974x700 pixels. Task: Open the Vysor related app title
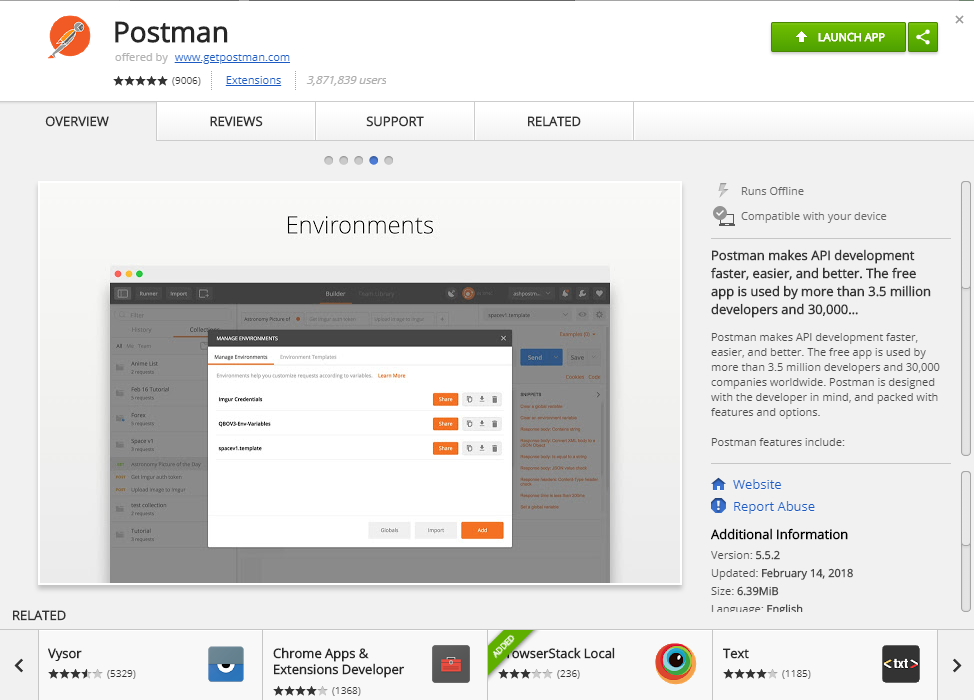(65, 653)
